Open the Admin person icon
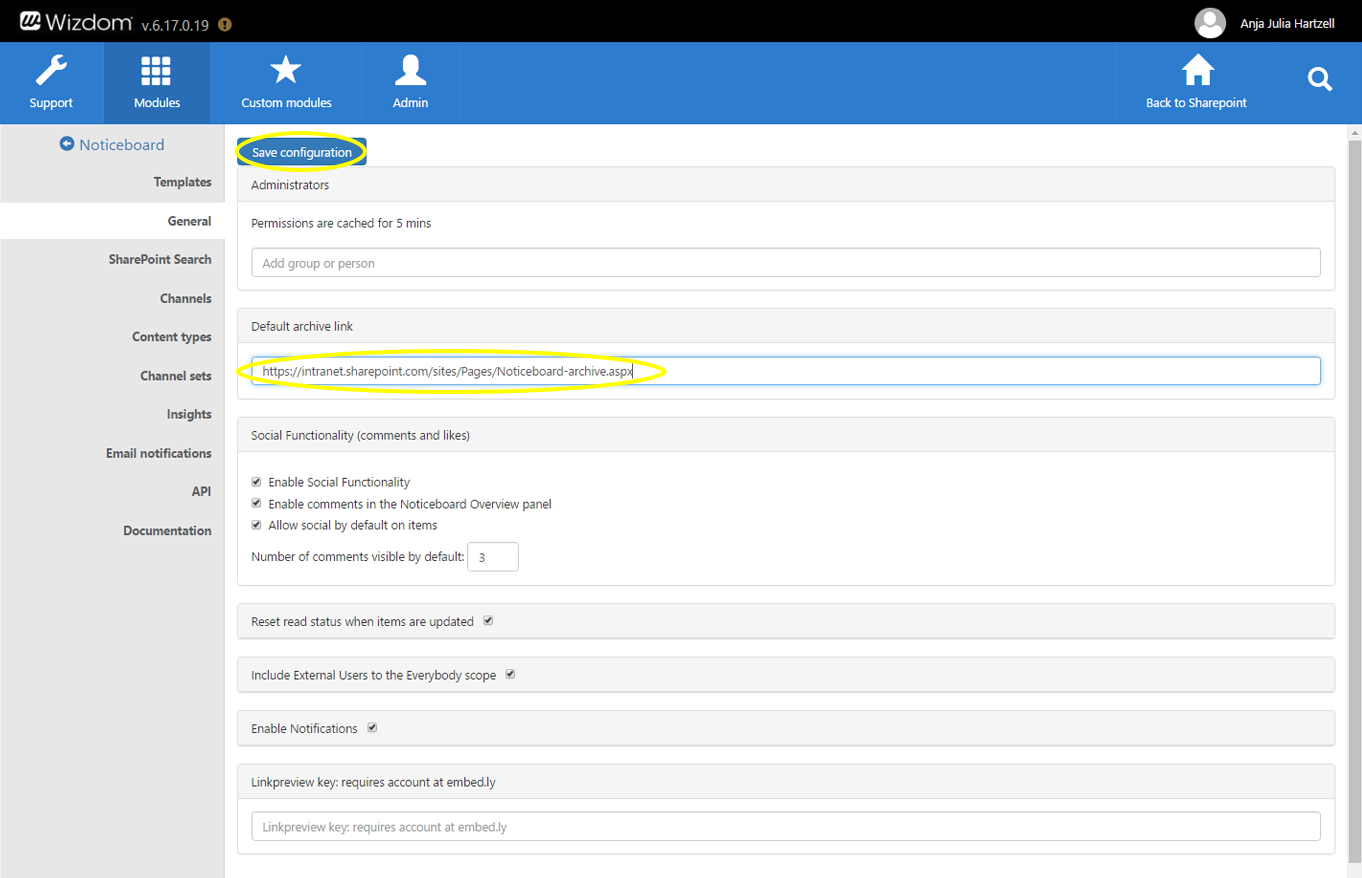The image size is (1362, 878). point(410,72)
